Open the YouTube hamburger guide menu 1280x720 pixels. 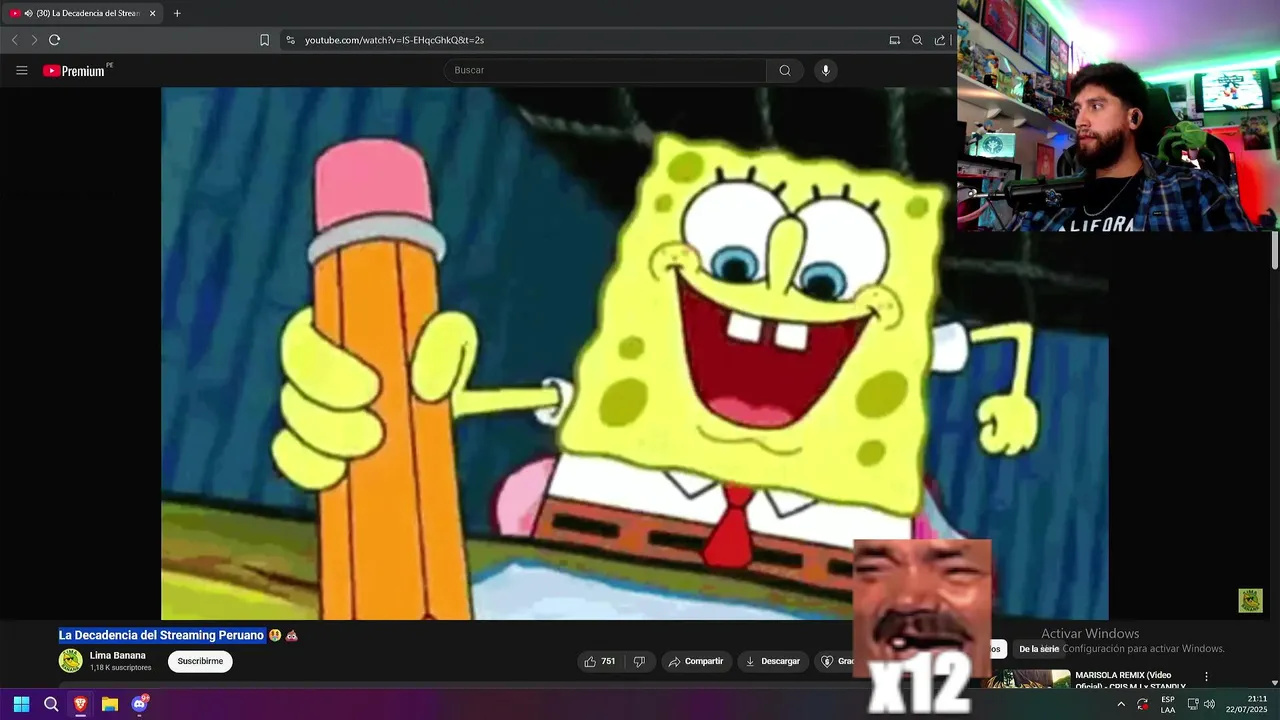(22, 70)
